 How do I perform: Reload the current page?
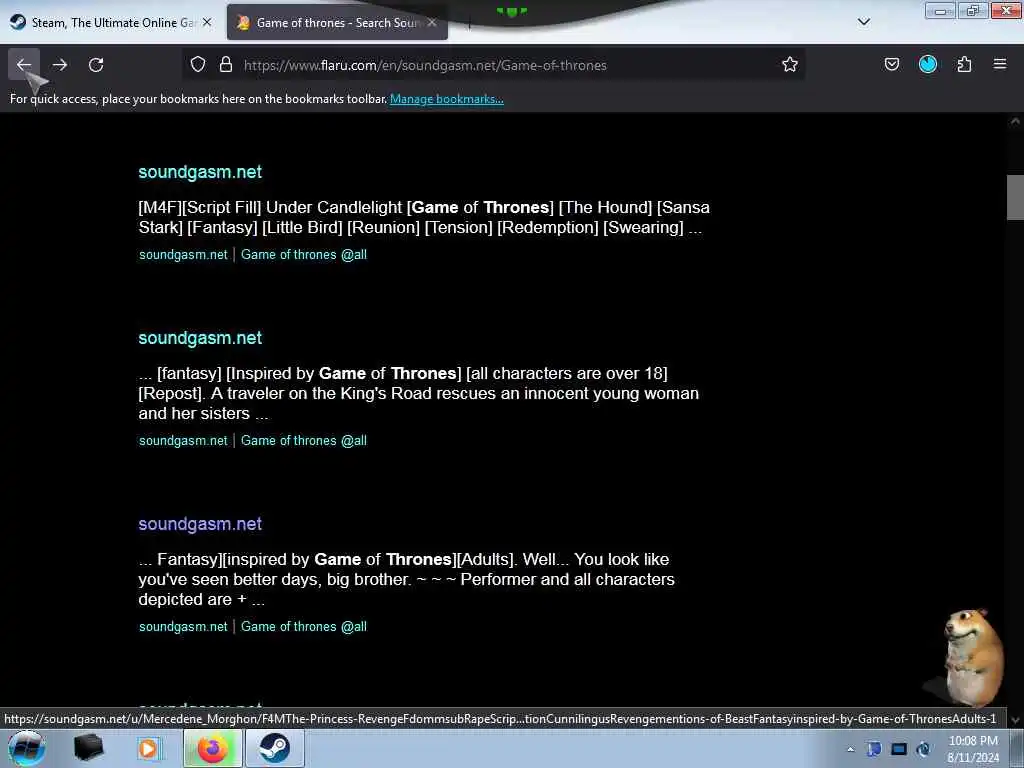(96, 65)
